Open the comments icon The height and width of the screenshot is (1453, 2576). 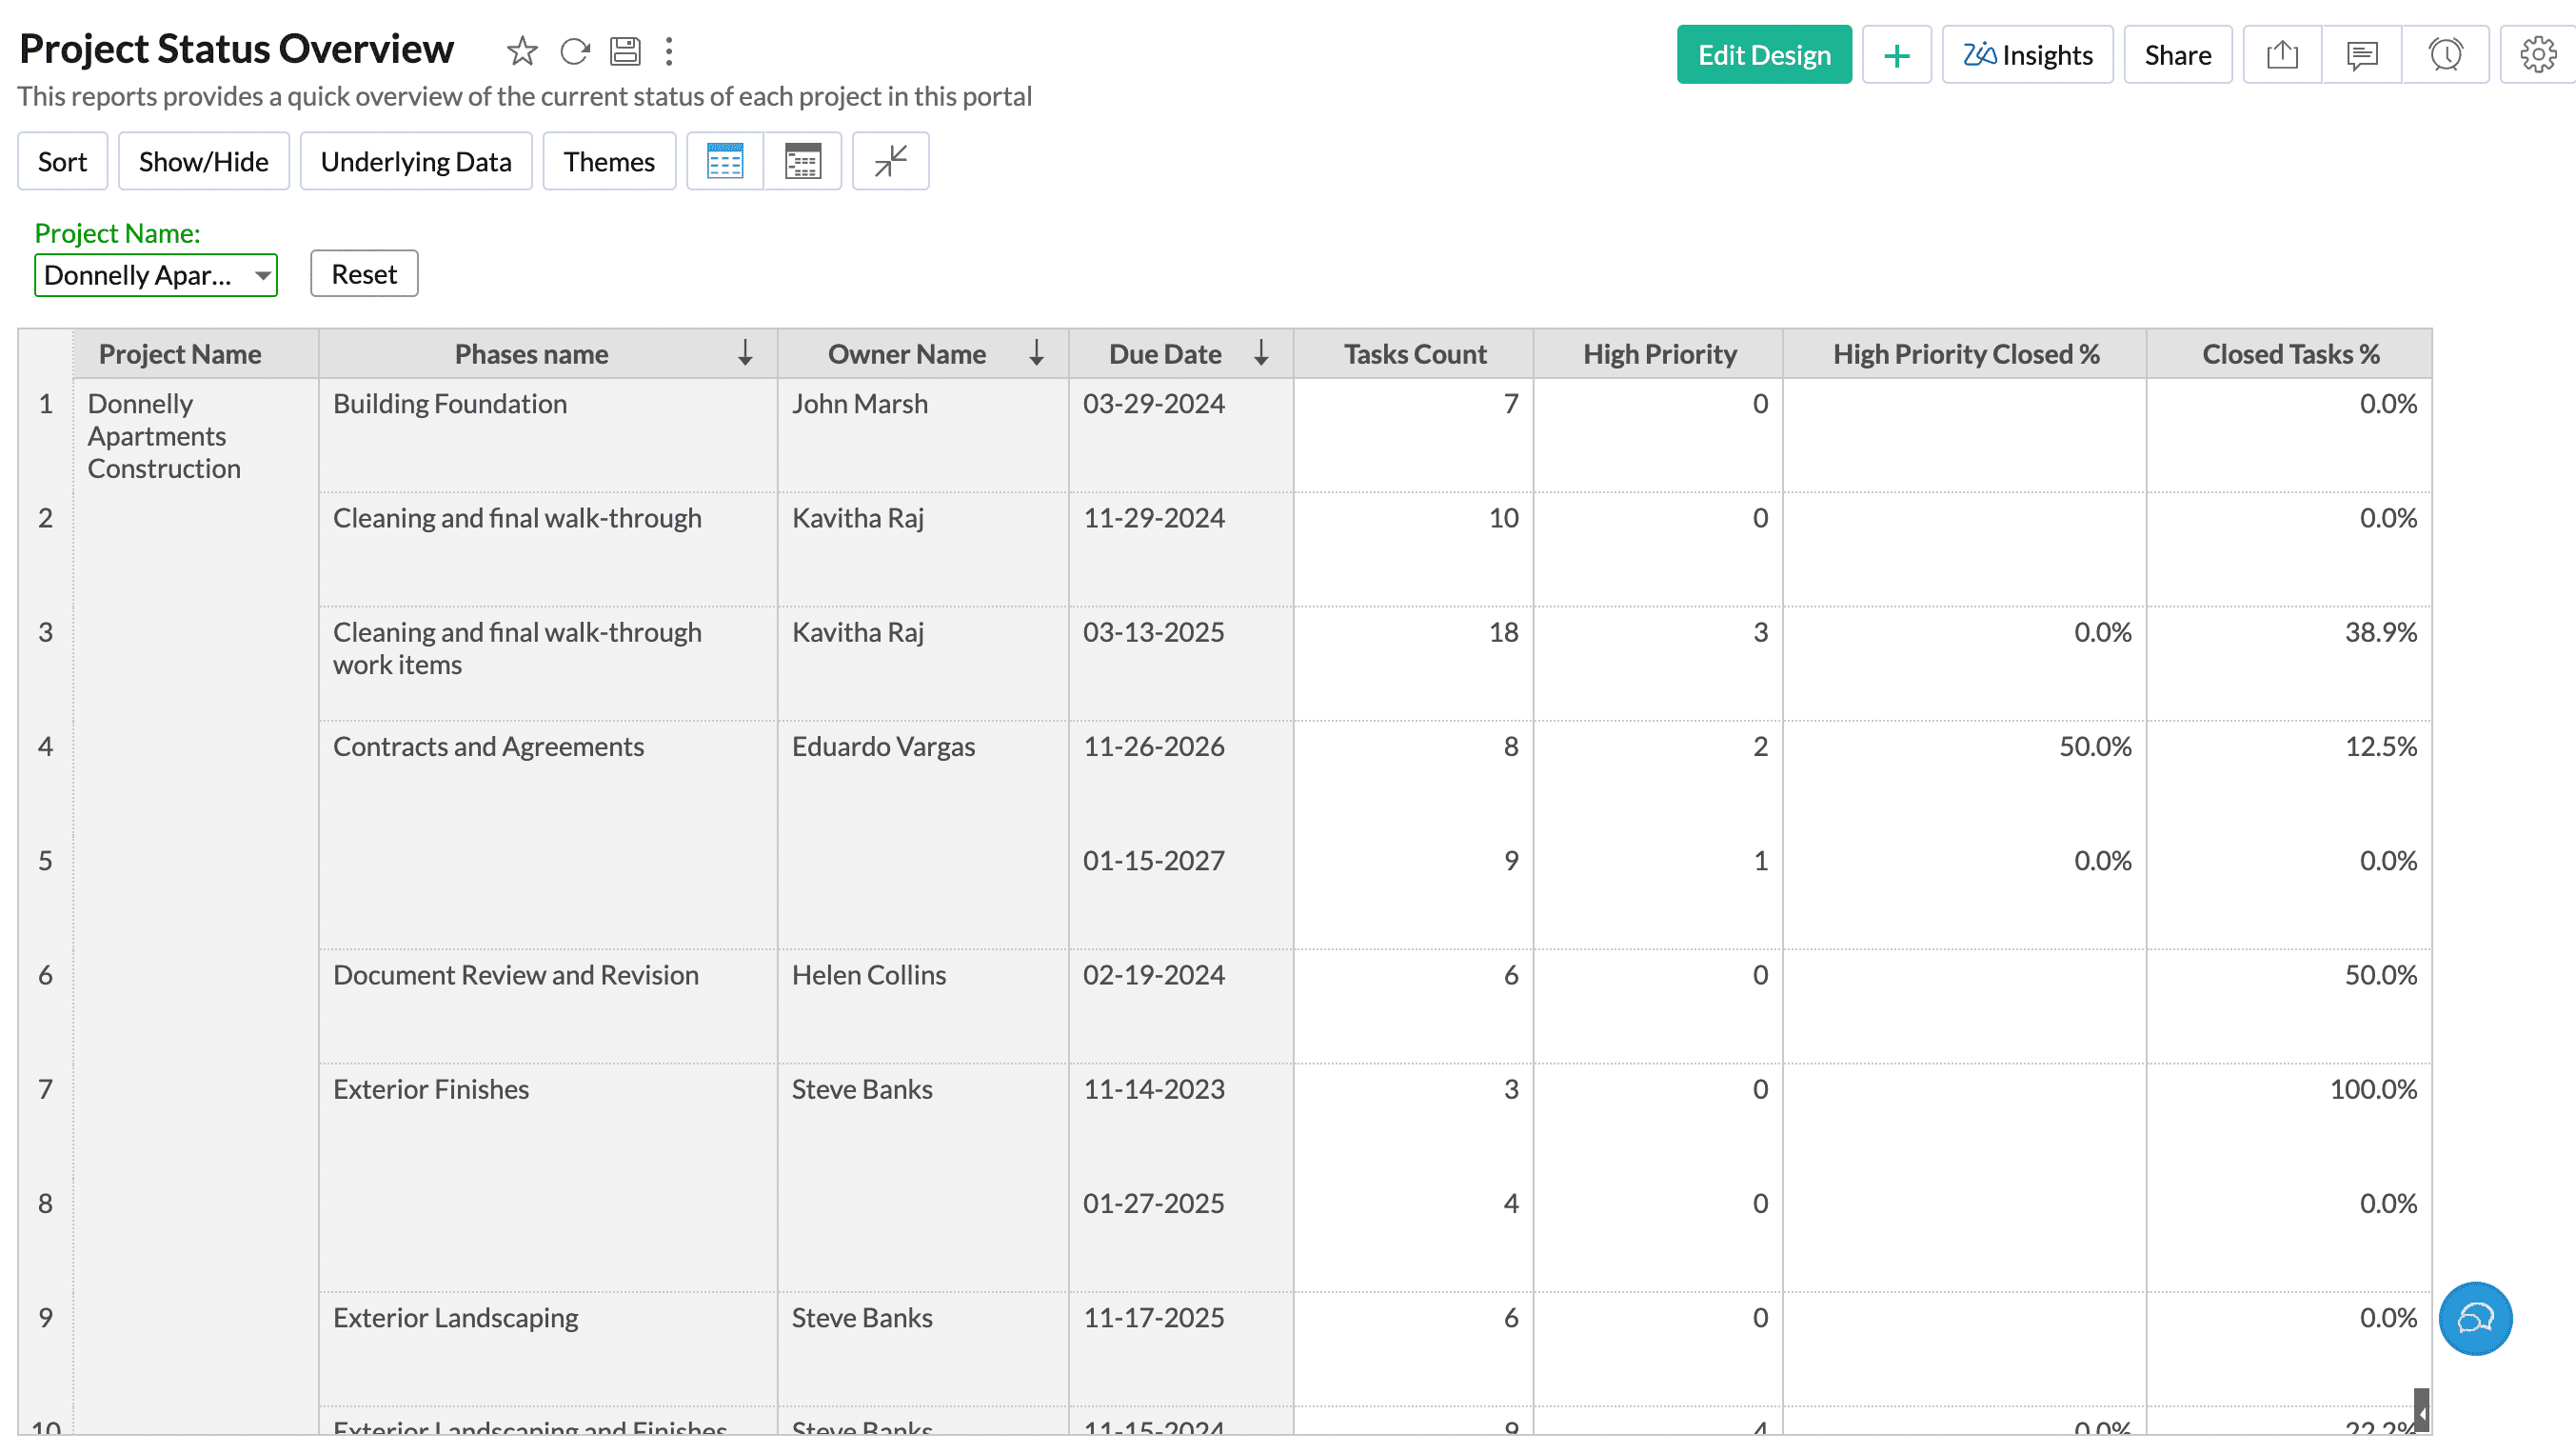click(2362, 55)
